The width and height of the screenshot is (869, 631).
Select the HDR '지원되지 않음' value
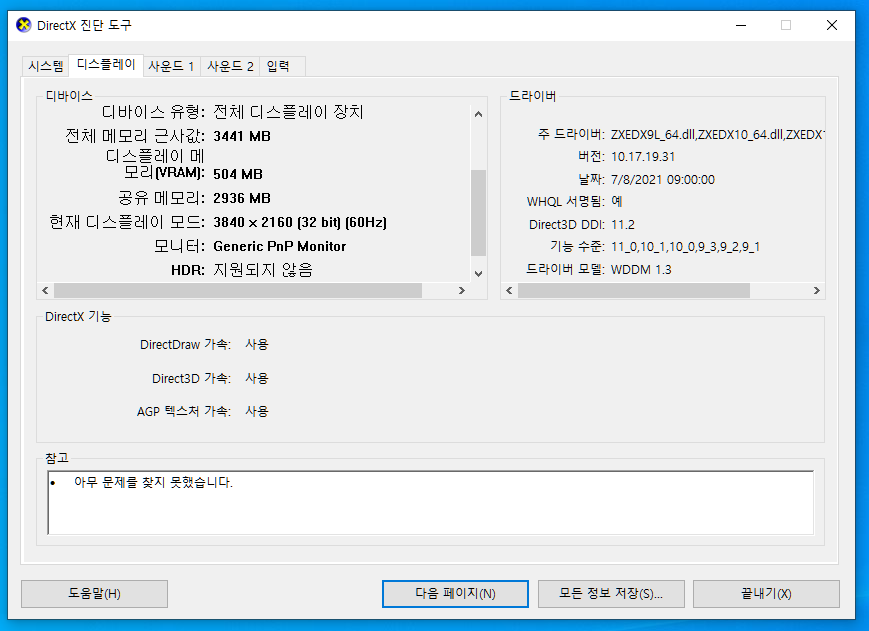pyautogui.click(x=263, y=270)
